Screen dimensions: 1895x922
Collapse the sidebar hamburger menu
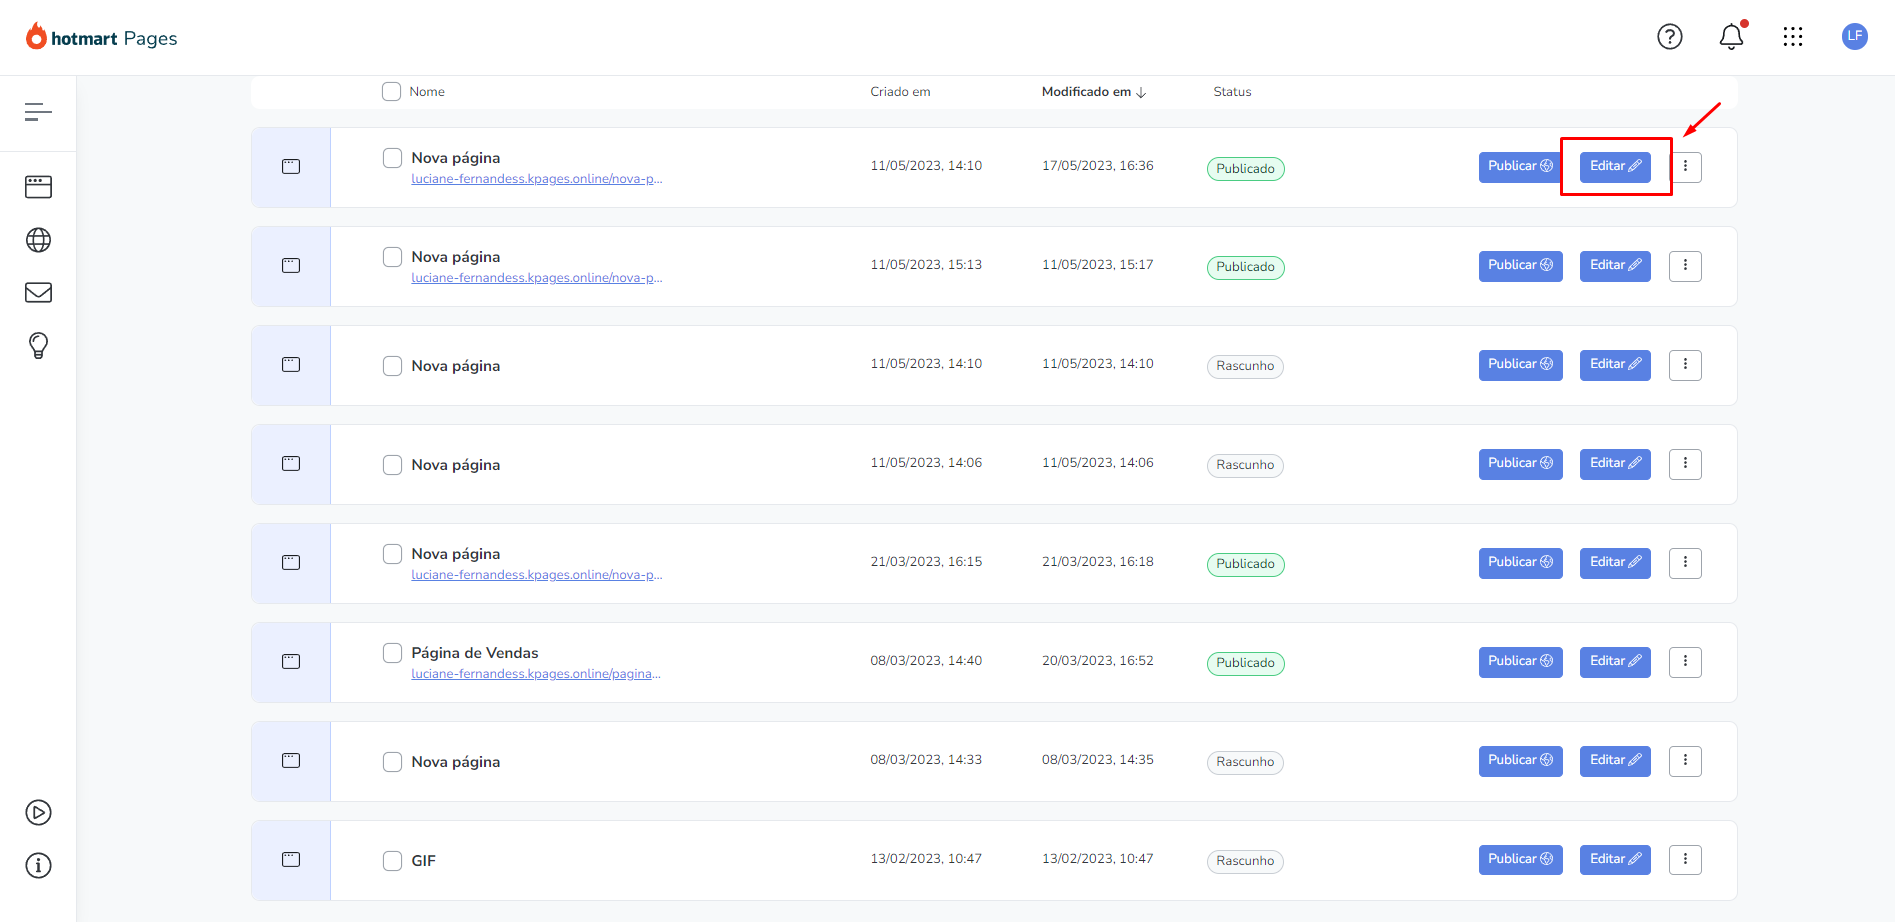[x=38, y=112]
